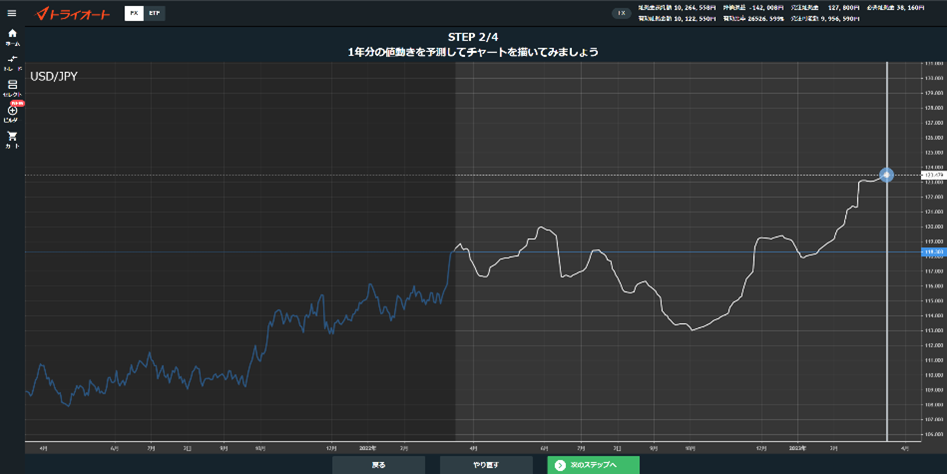This screenshot has height=474, width=947.
Task: Open the shopping cart icon
Action: [x=12, y=139]
